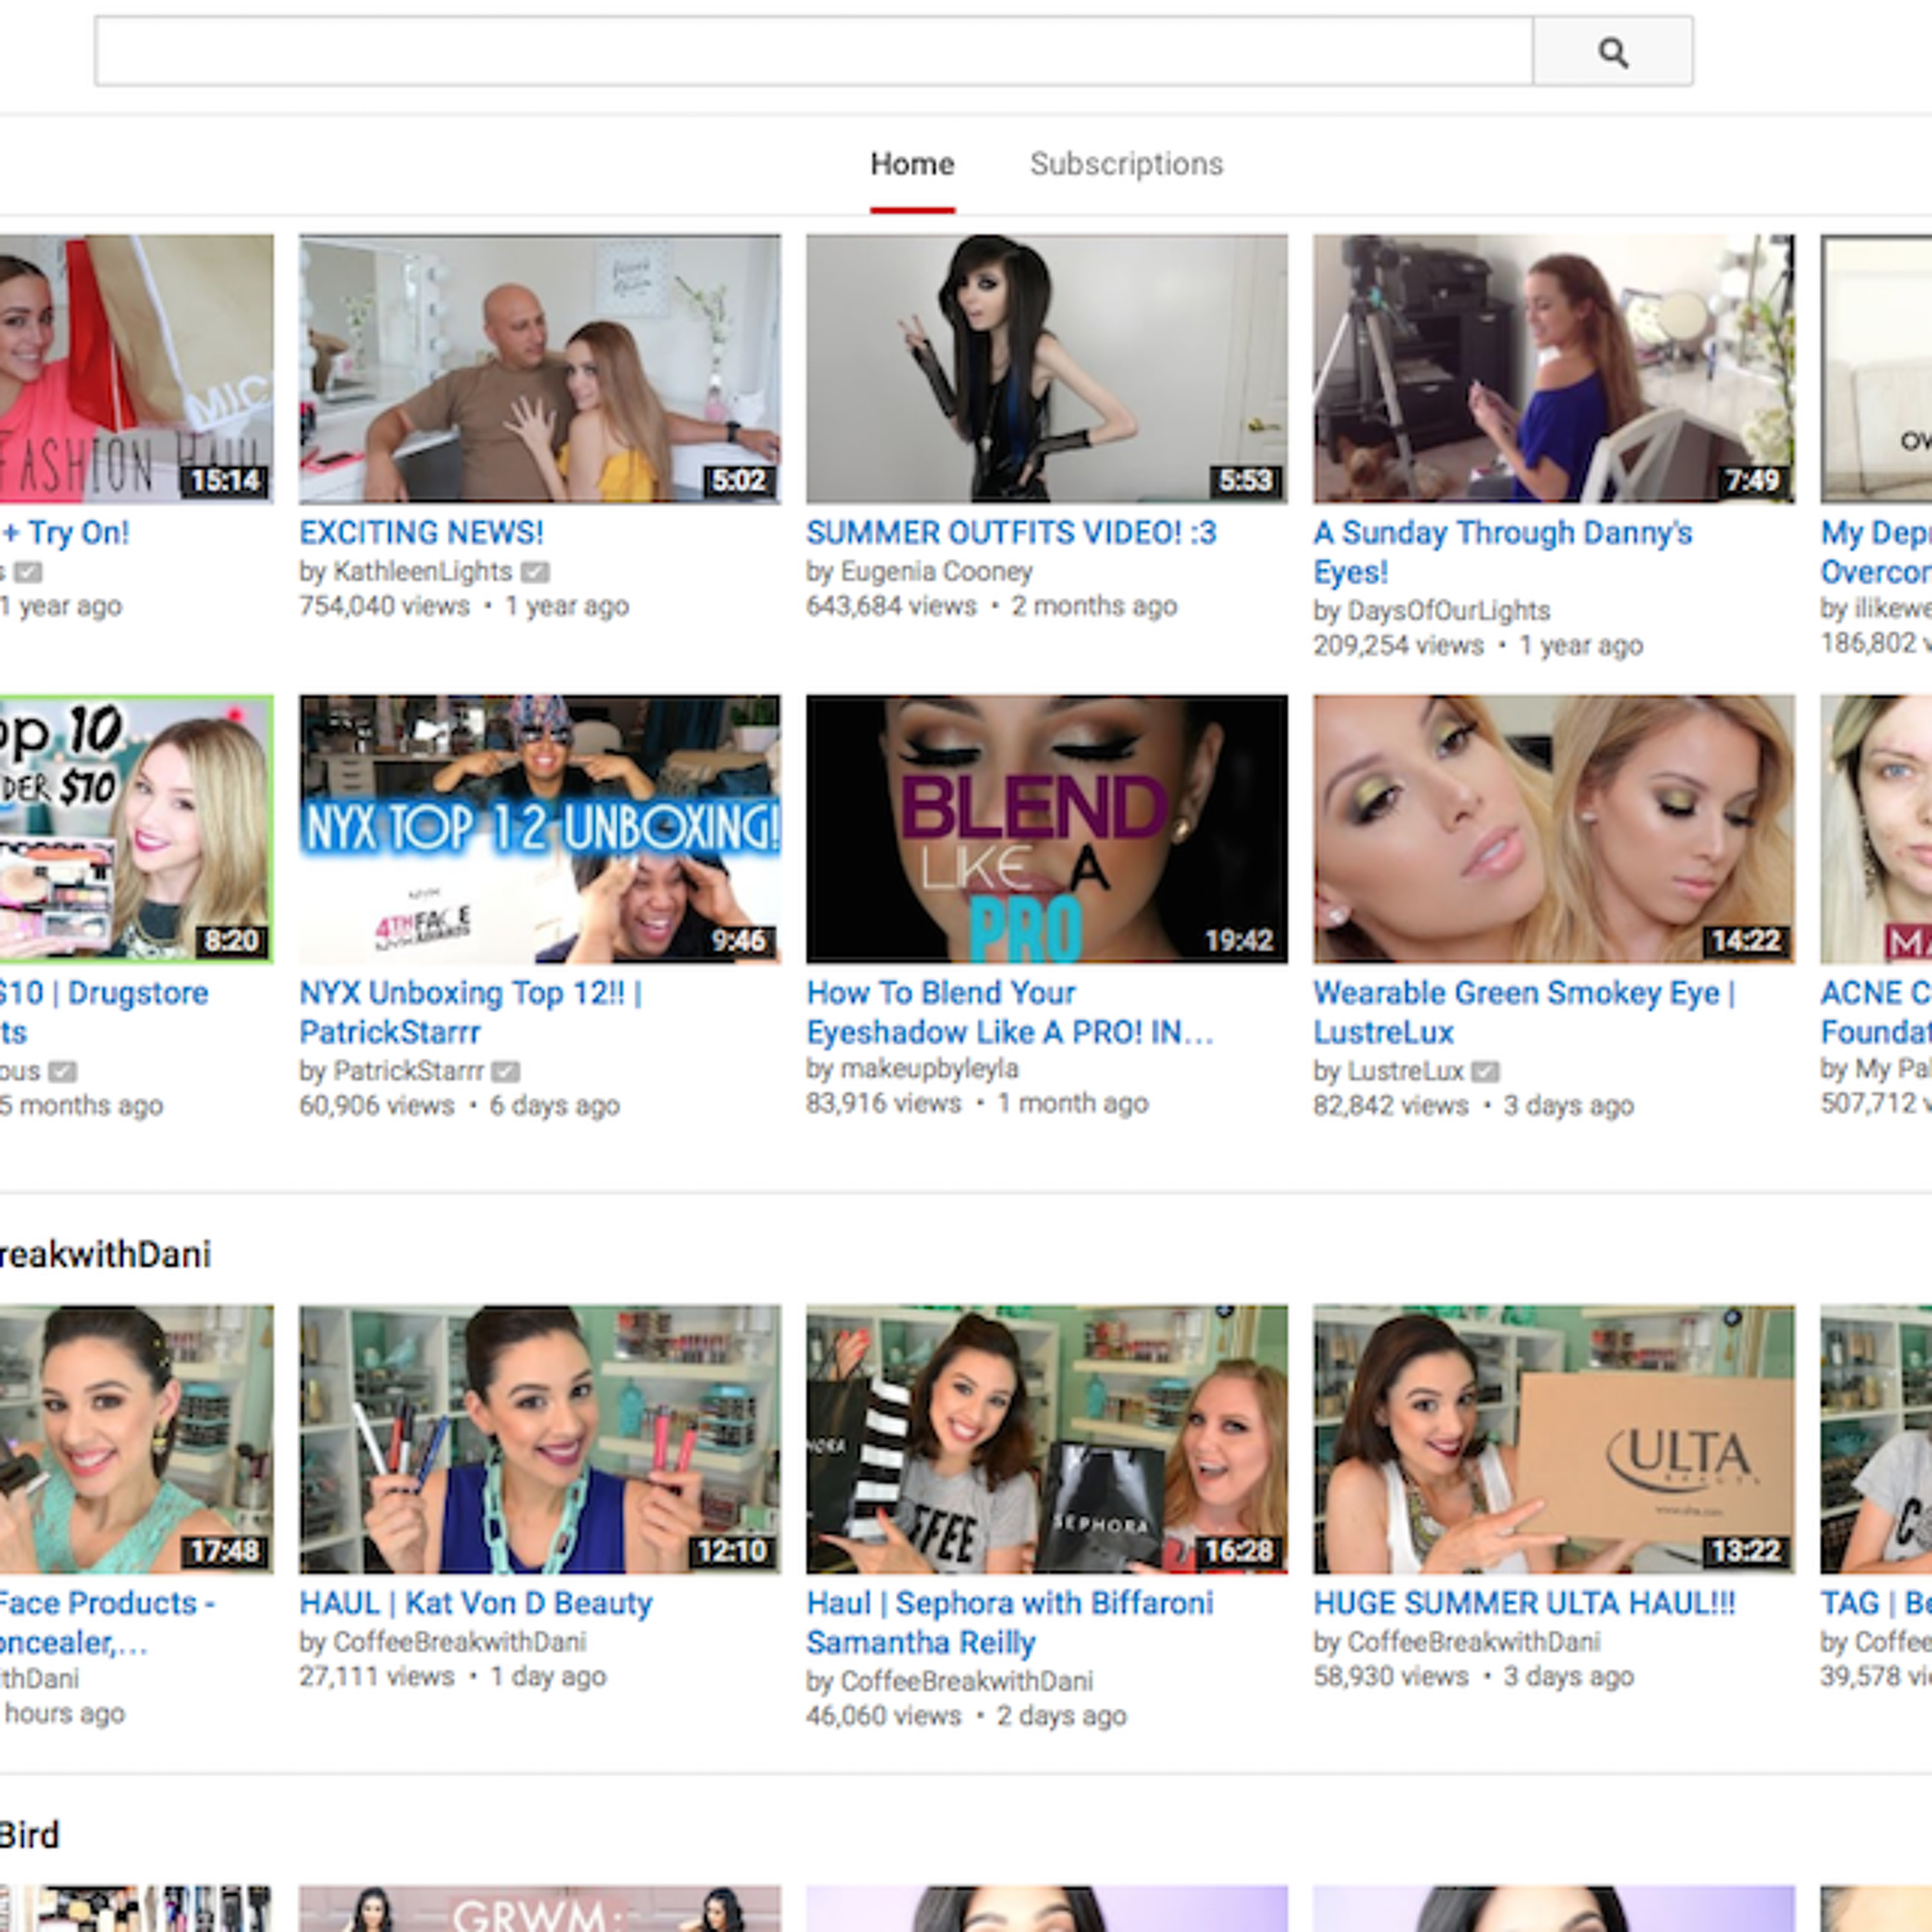Open the "Face Products -" video title
The height and width of the screenshot is (1932, 1932).
[x=108, y=1622]
